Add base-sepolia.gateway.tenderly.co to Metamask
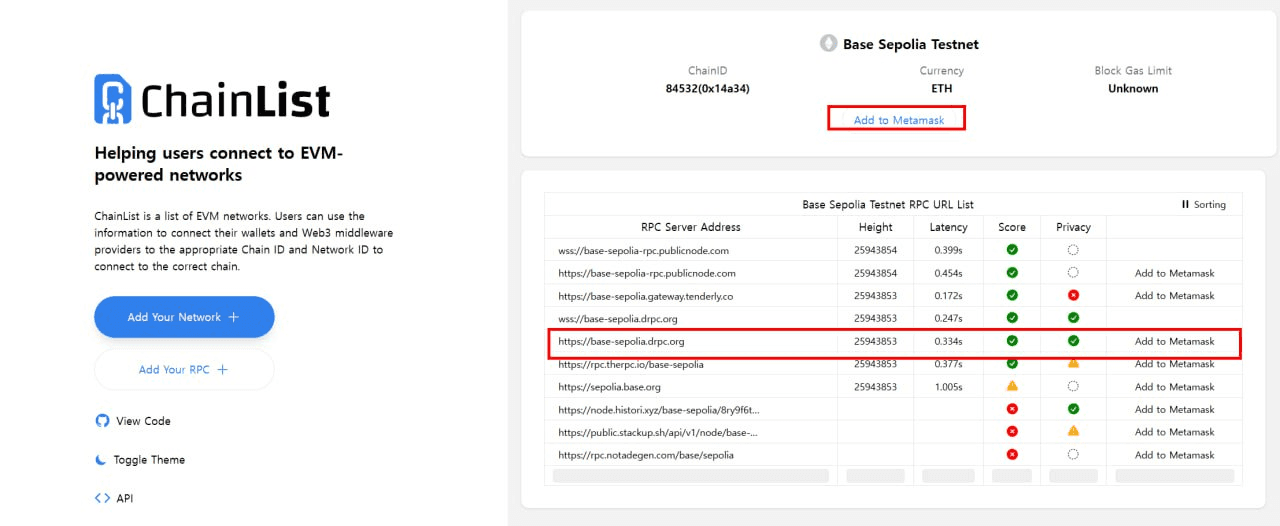Viewport: 1280px width, 526px height. pos(1174,296)
